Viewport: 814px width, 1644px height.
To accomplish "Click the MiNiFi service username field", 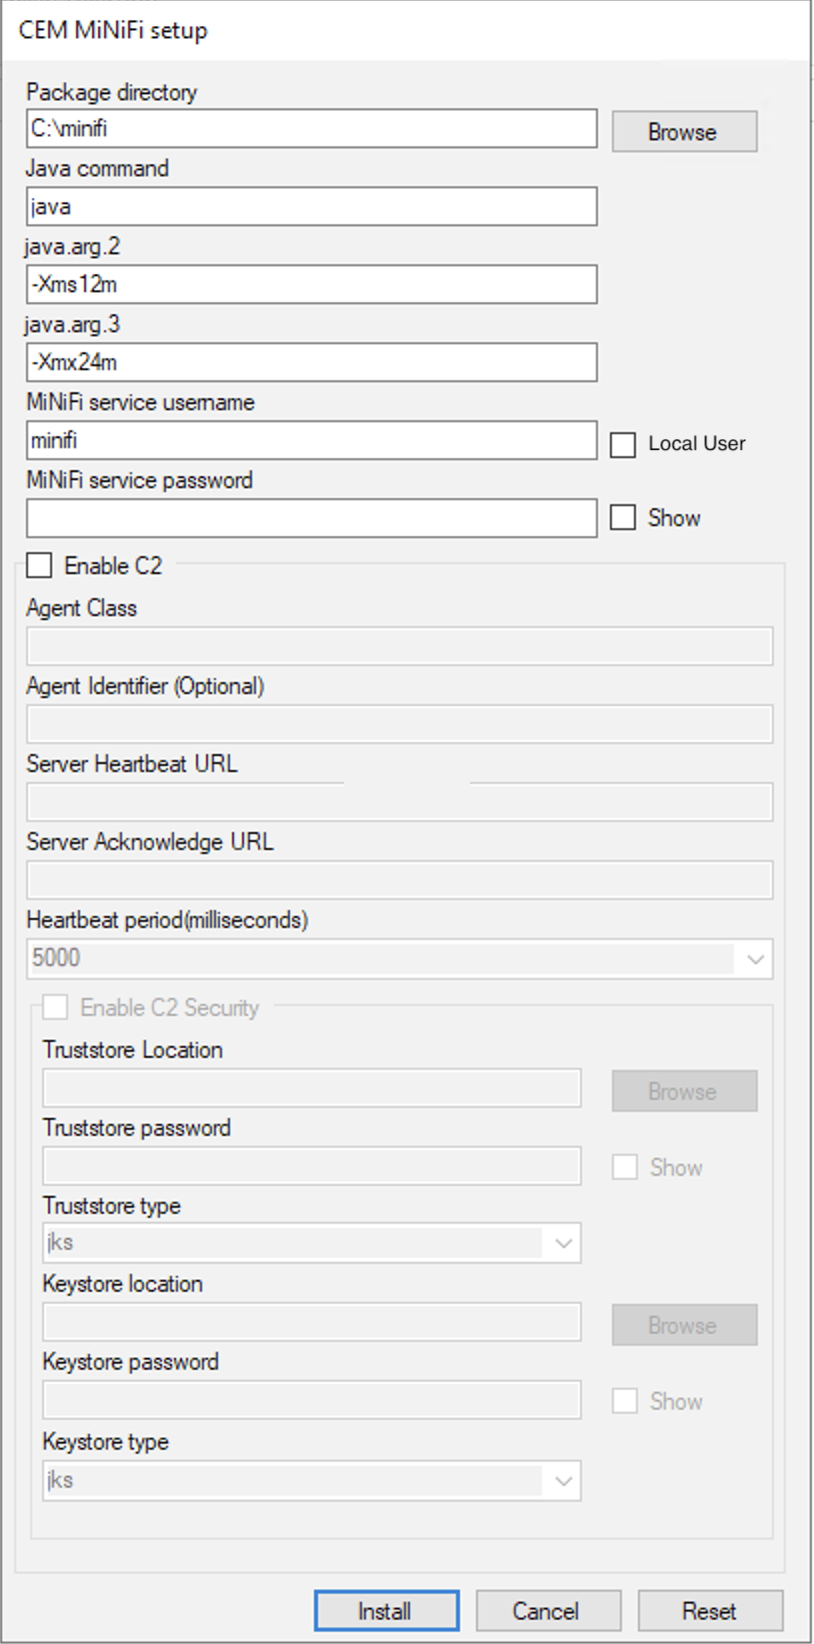I will click(311, 441).
